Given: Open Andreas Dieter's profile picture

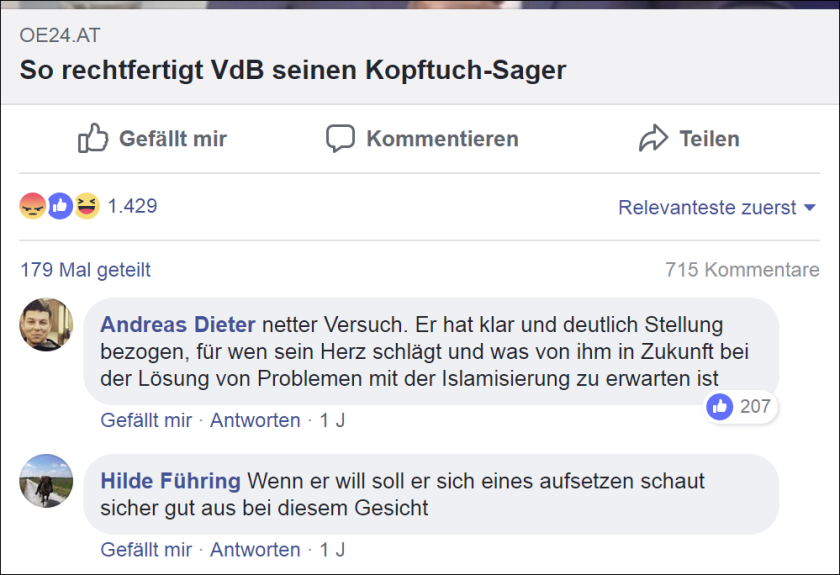Looking at the screenshot, I should coord(46,324).
